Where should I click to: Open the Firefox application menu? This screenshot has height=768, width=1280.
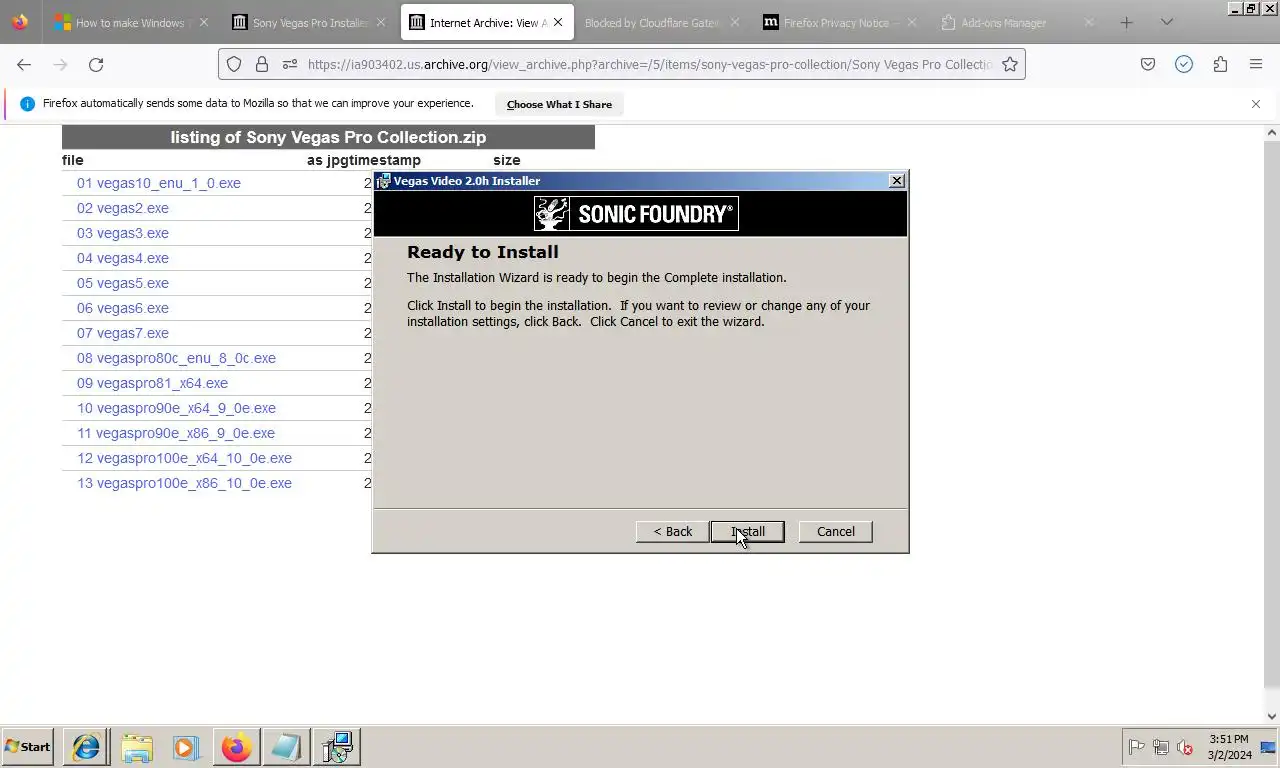point(1256,64)
